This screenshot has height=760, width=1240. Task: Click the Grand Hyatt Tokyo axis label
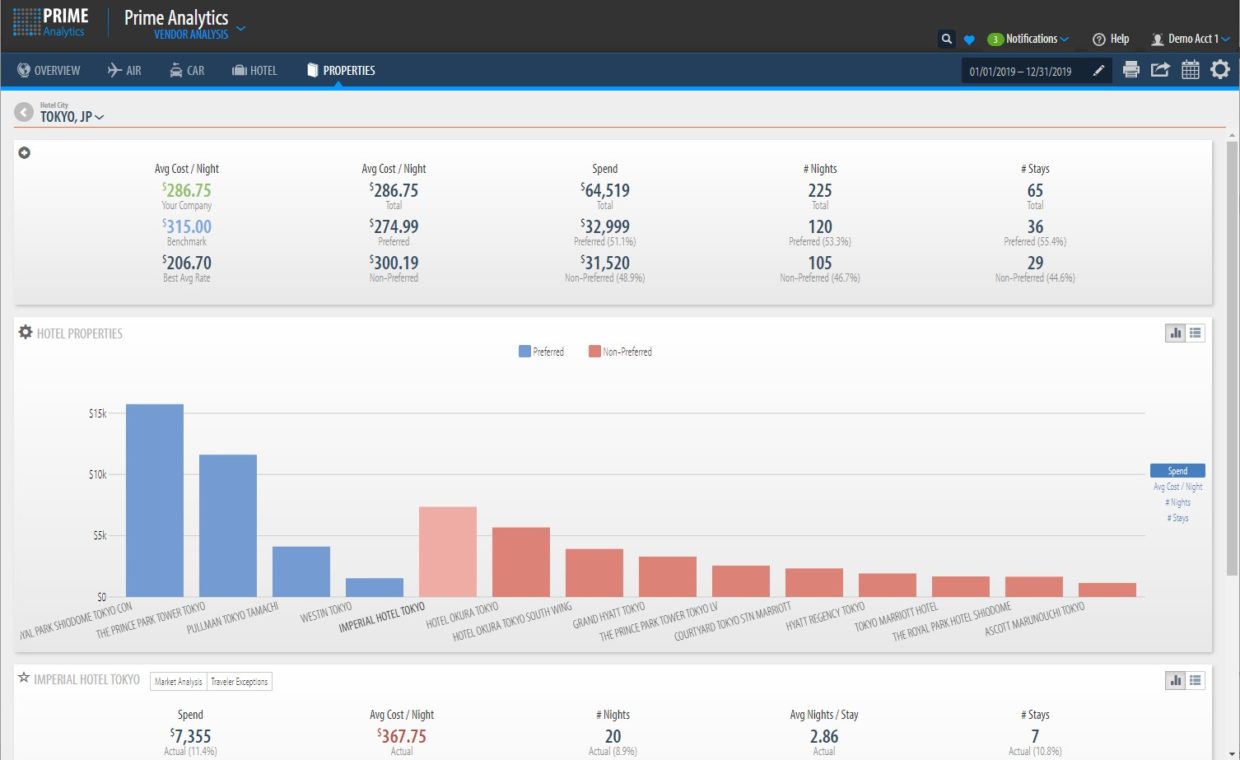tap(608, 615)
